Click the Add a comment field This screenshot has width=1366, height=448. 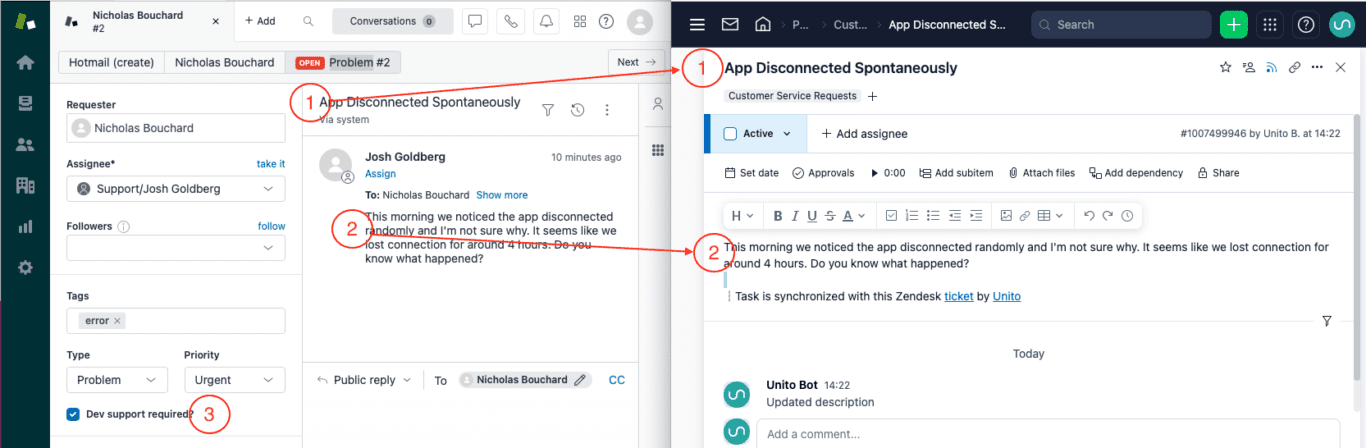coord(1052,433)
